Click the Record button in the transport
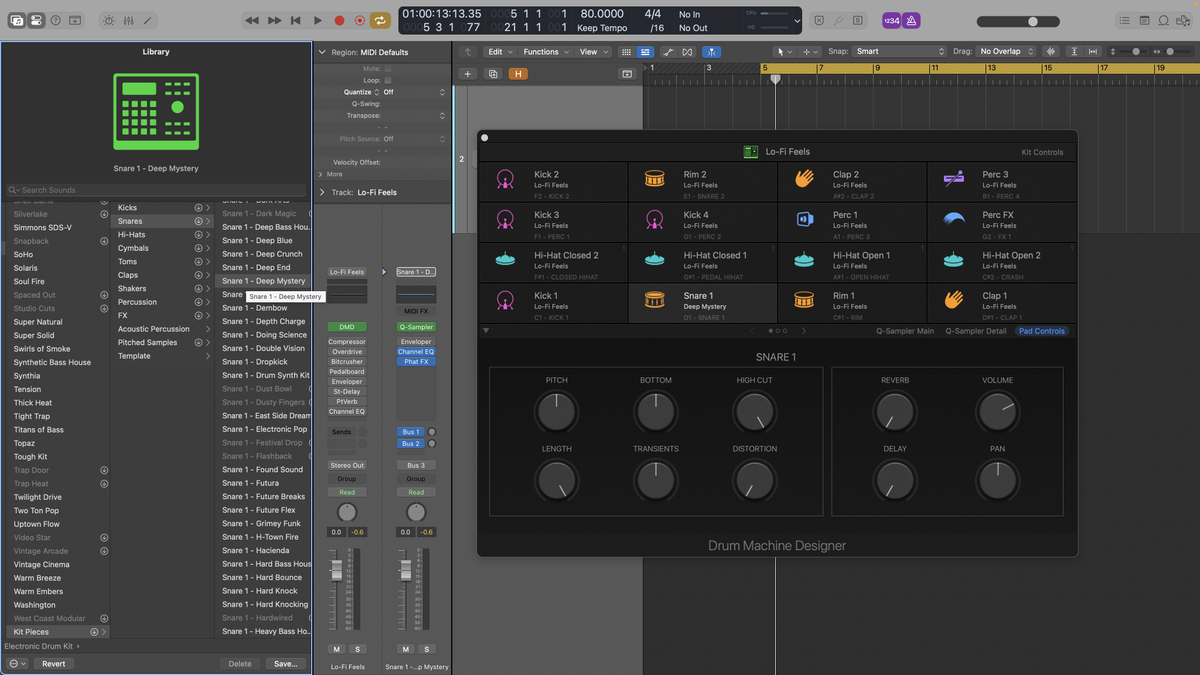1200x675 pixels. (338, 19)
